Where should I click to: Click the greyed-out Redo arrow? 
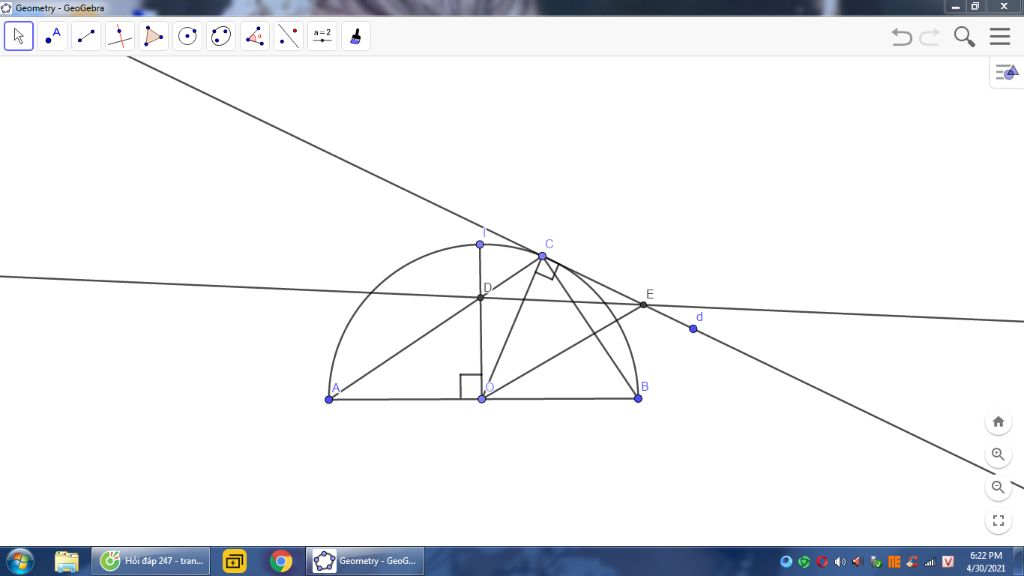tap(929, 37)
